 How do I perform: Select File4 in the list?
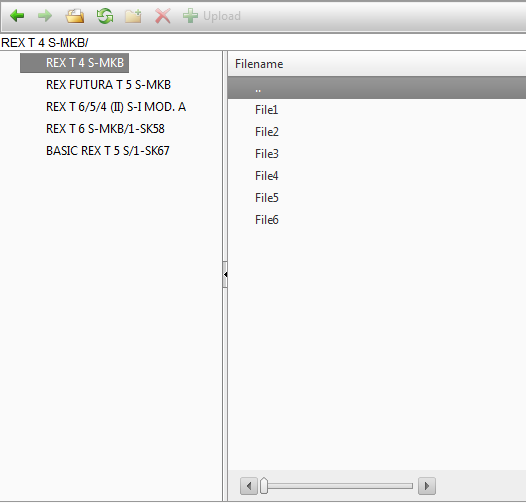[377, 176]
